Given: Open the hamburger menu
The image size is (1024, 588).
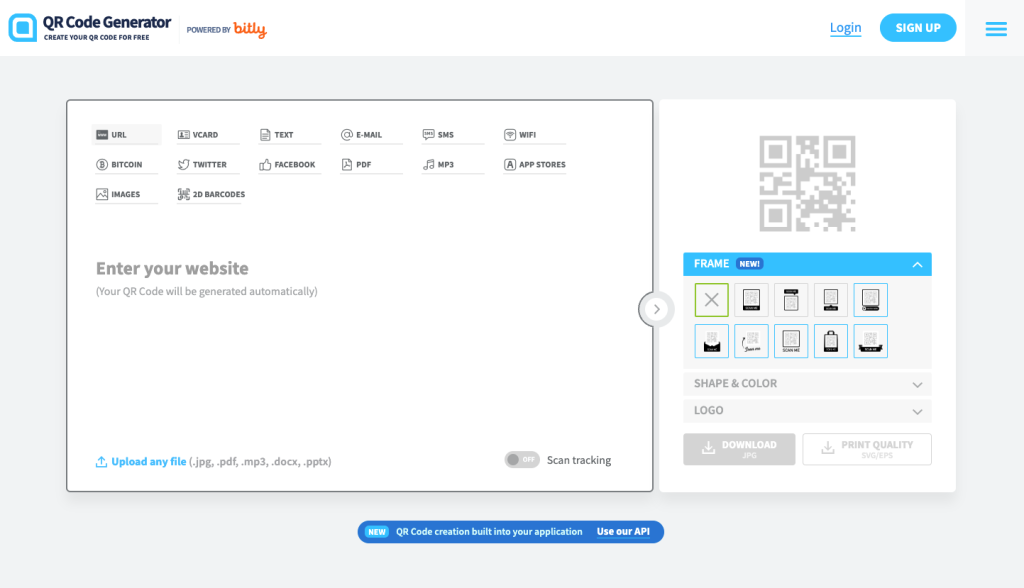Looking at the screenshot, I should point(996,28).
